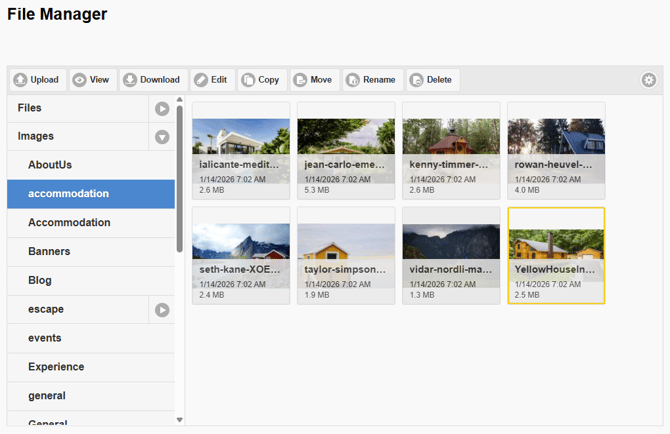Open the capitalized Accommodation folder
Screen dimensions: 670x434
point(91,223)
